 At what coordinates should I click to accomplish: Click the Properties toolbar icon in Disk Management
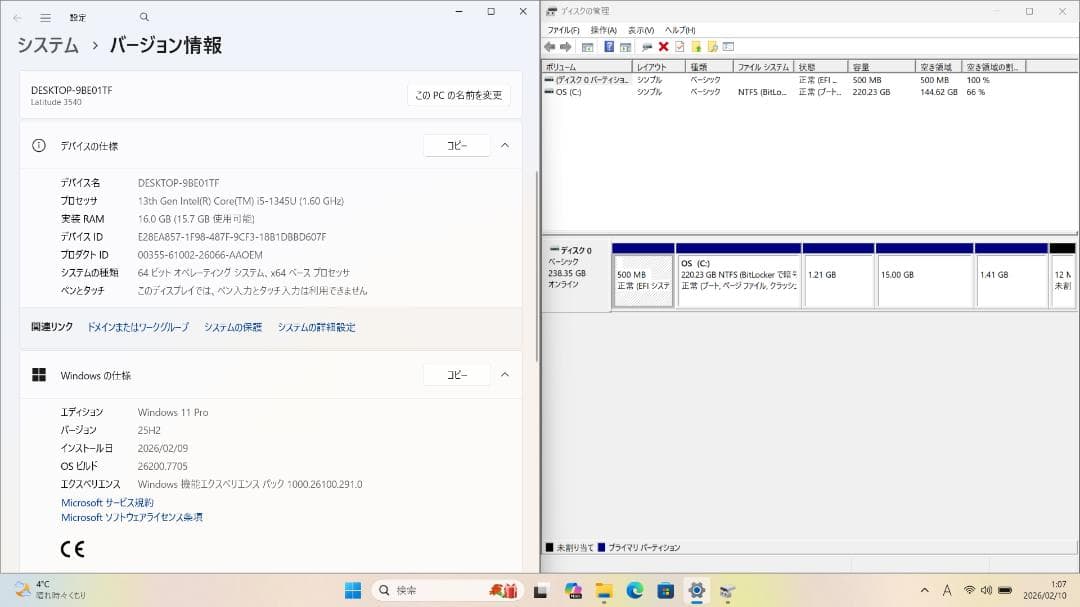[727, 46]
